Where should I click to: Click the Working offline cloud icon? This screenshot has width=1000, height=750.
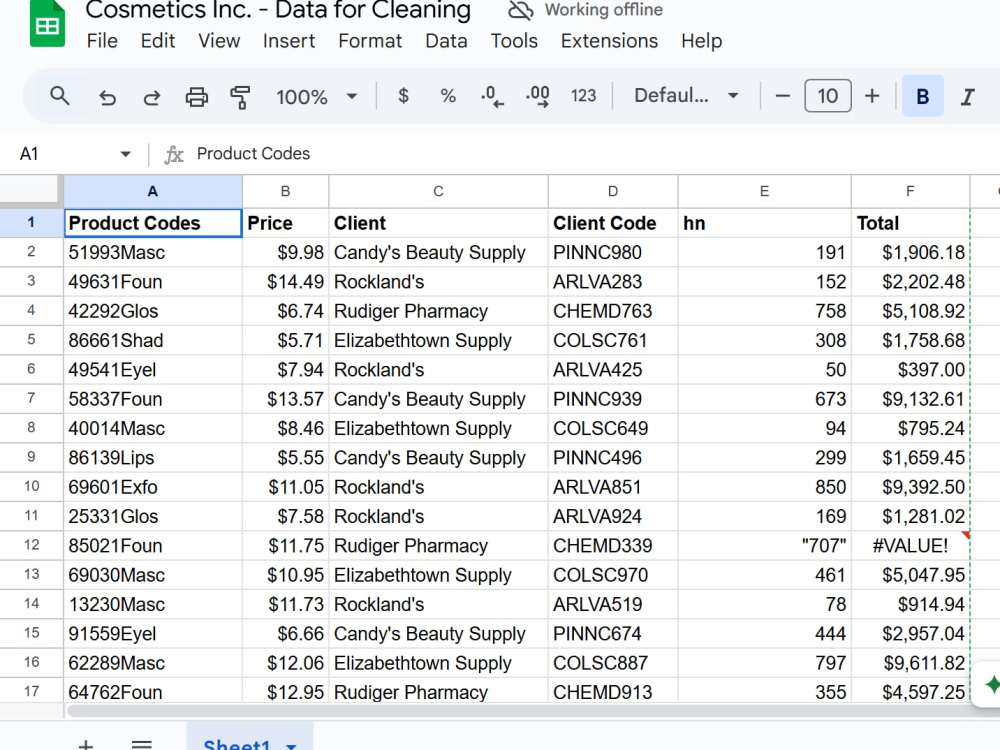[520, 10]
